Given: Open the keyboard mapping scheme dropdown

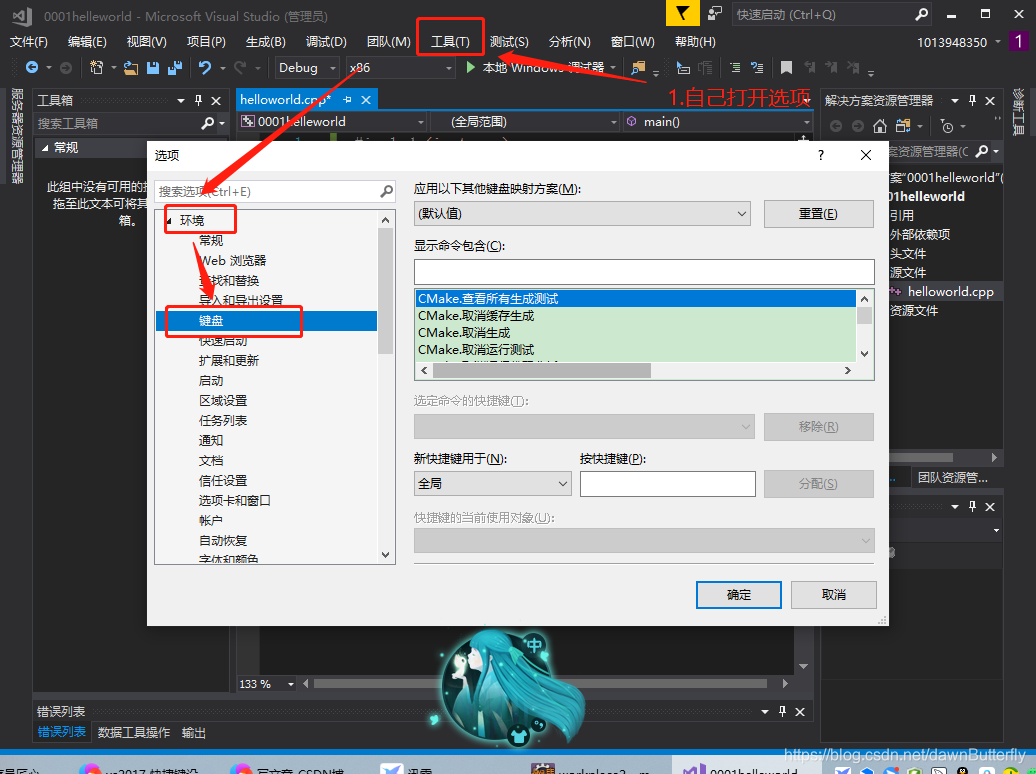Looking at the screenshot, I should pyautogui.click(x=582, y=213).
